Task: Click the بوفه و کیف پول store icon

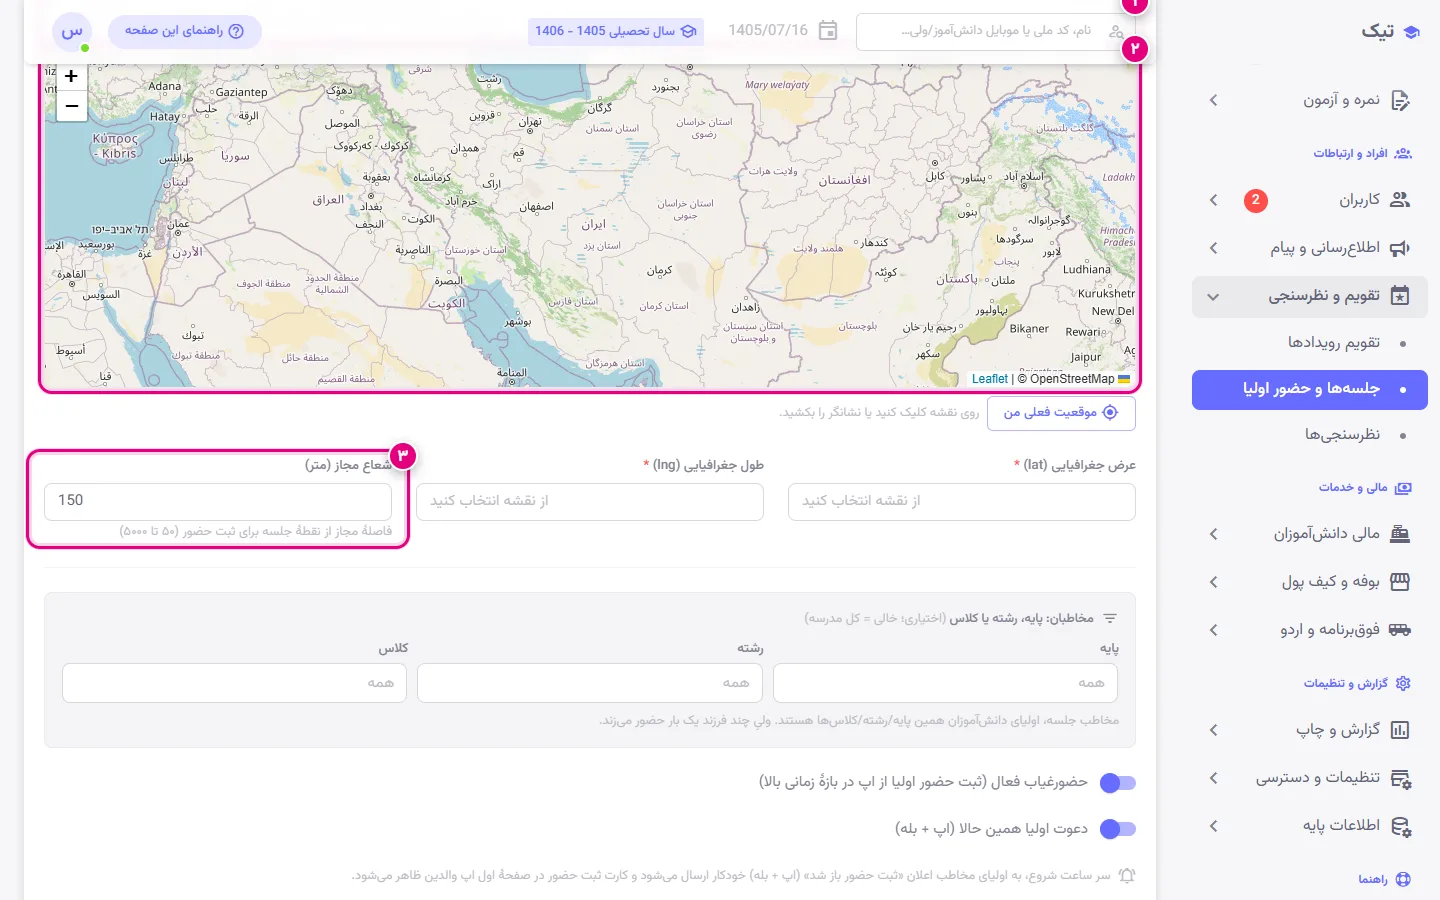Action: (x=1400, y=582)
